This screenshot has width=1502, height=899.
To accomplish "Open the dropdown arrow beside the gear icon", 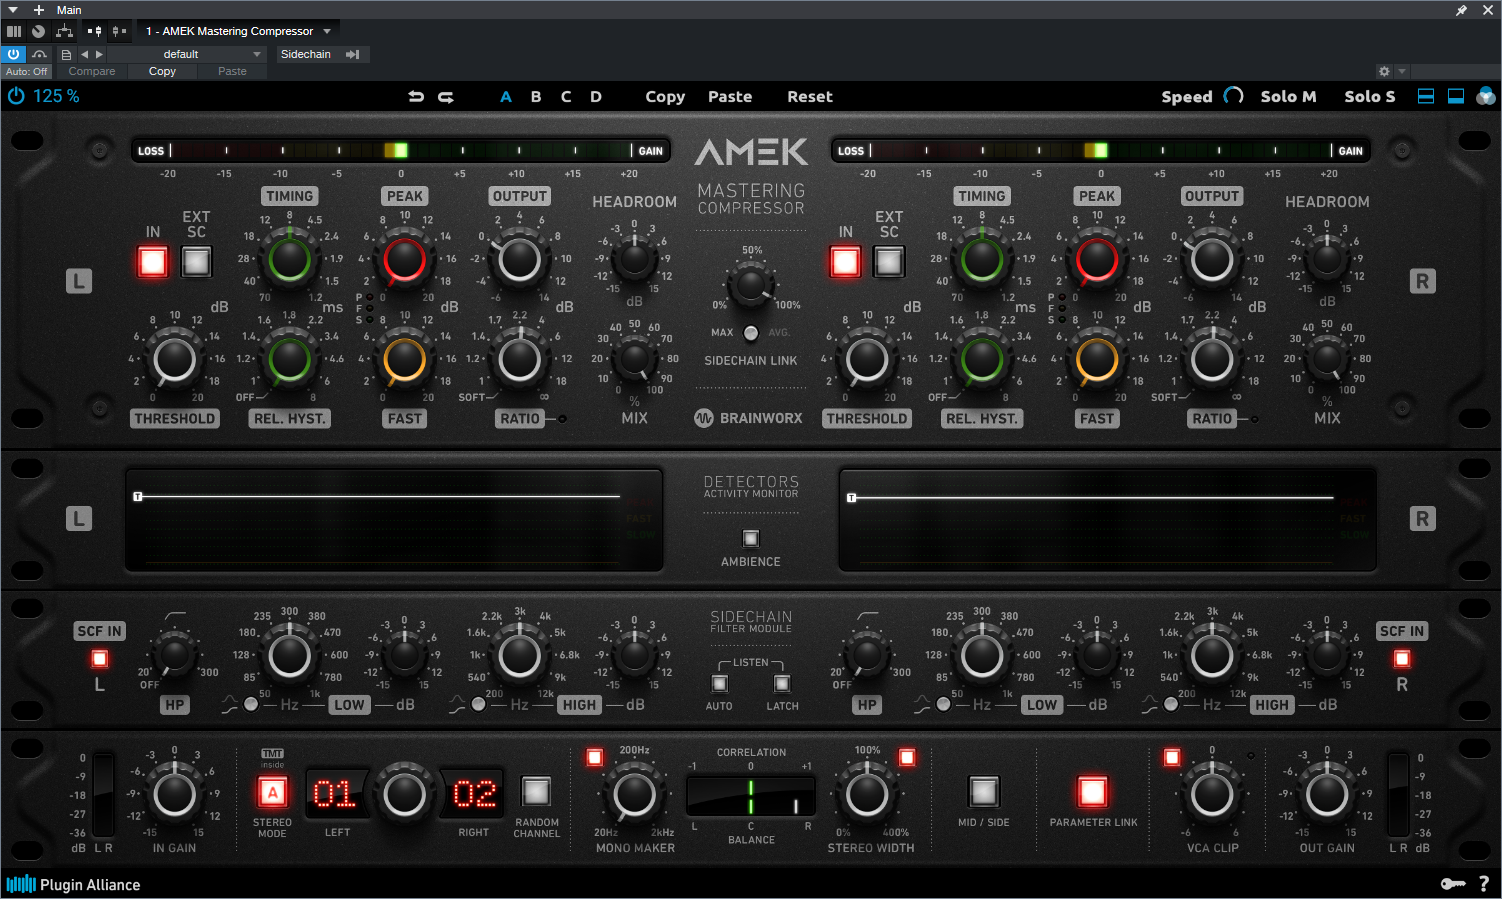I will 1402,71.
